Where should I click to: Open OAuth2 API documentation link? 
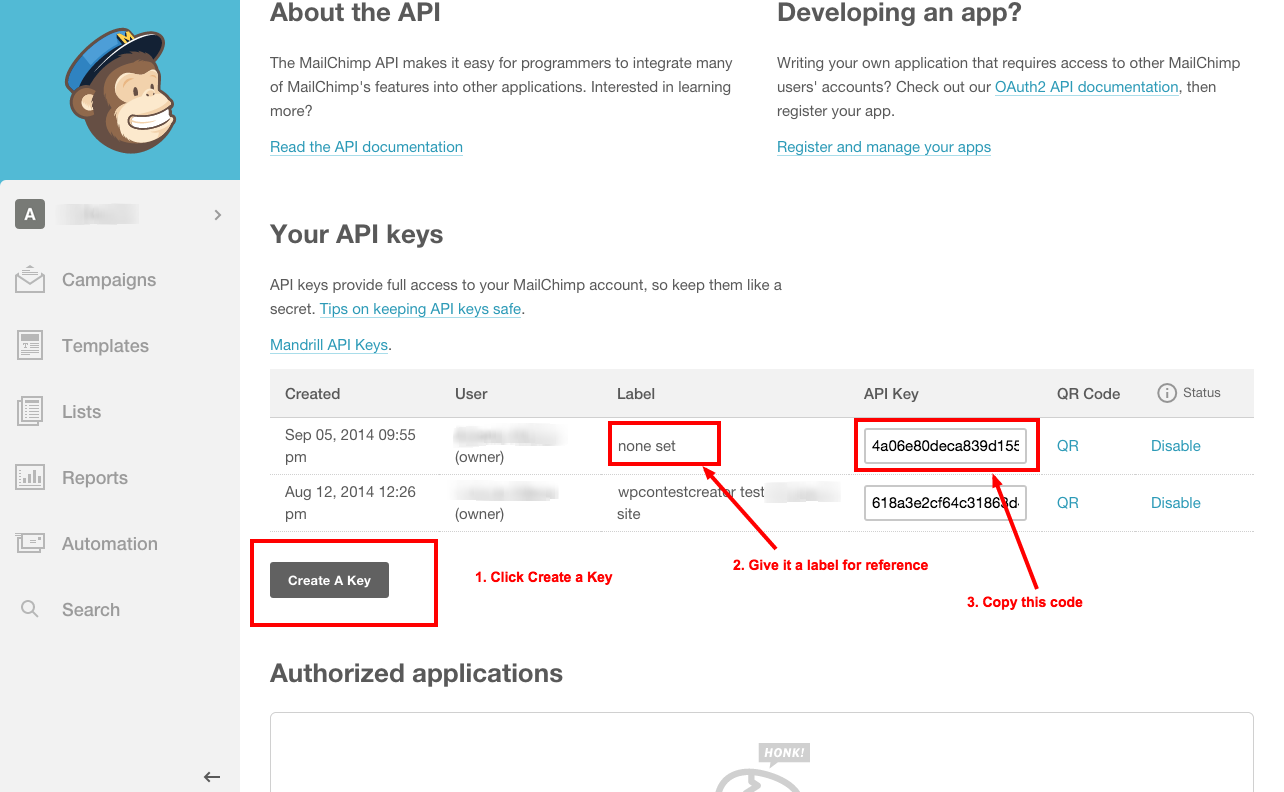coord(1087,87)
